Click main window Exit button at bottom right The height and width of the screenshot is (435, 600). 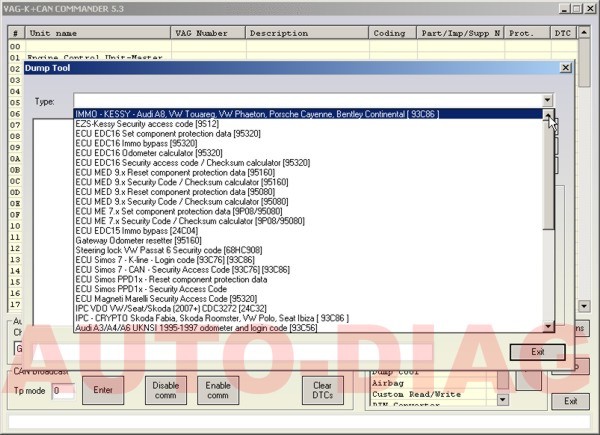tap(570, 401)
